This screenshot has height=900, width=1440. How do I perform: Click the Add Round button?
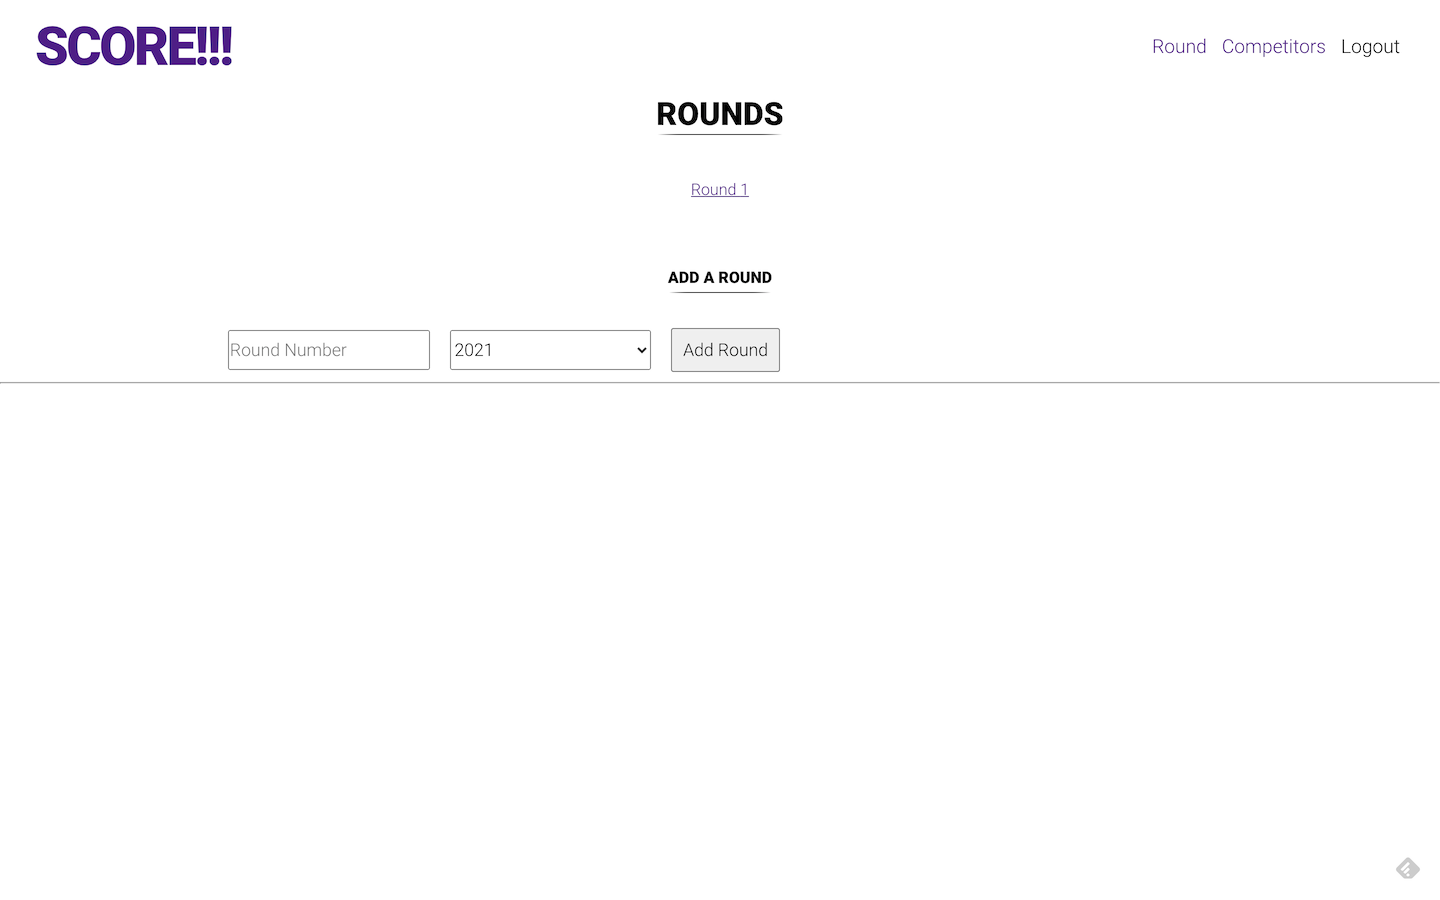(725, 350)
